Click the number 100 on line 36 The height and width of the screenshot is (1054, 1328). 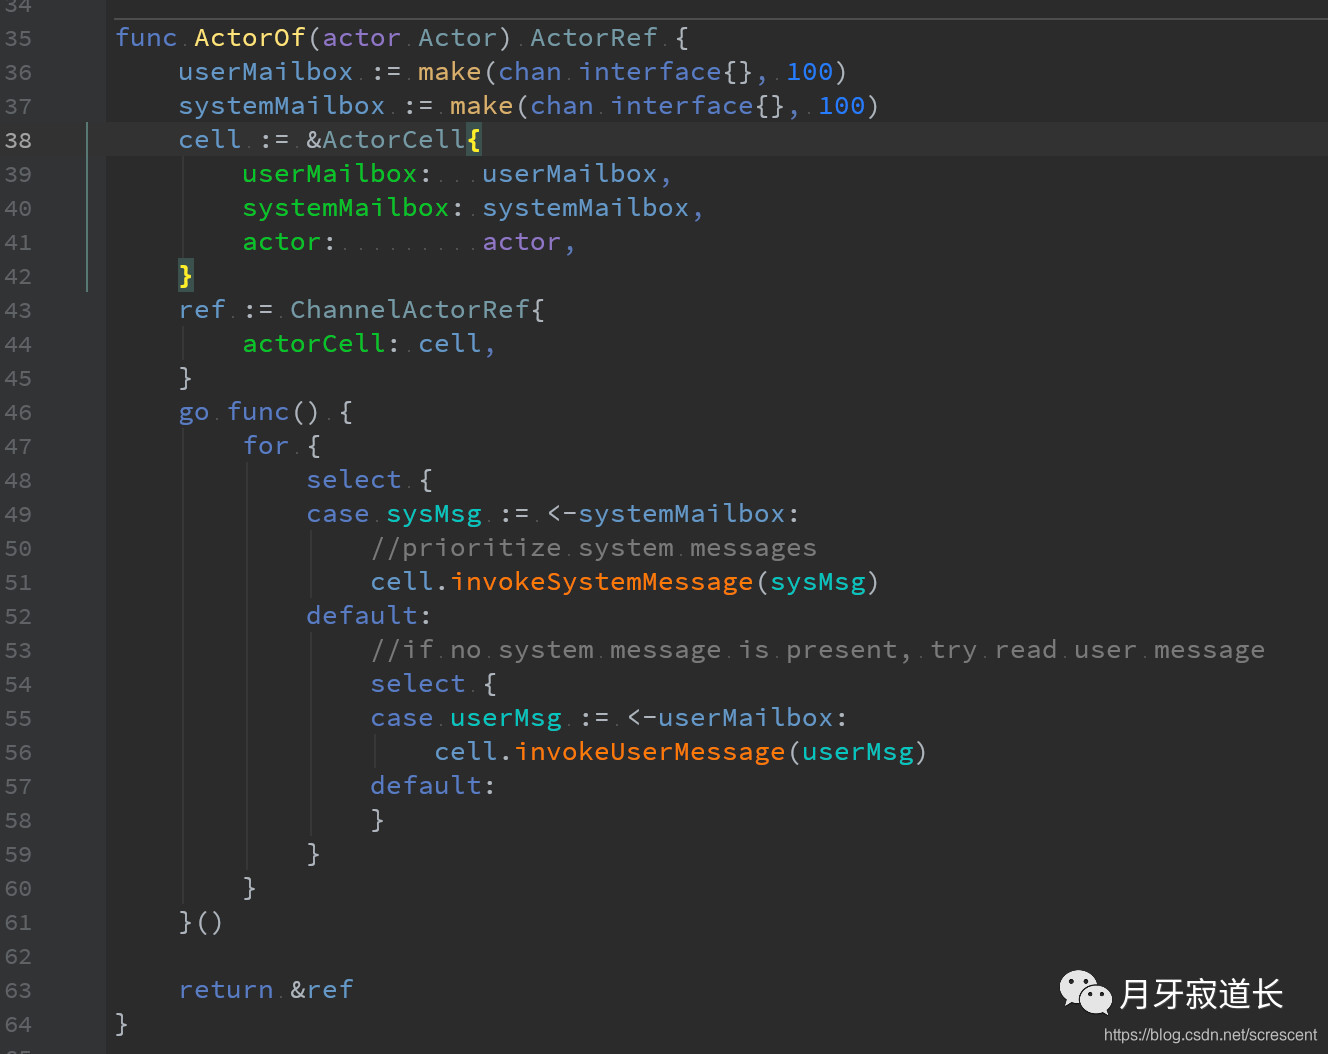click(x=810, y=72)
